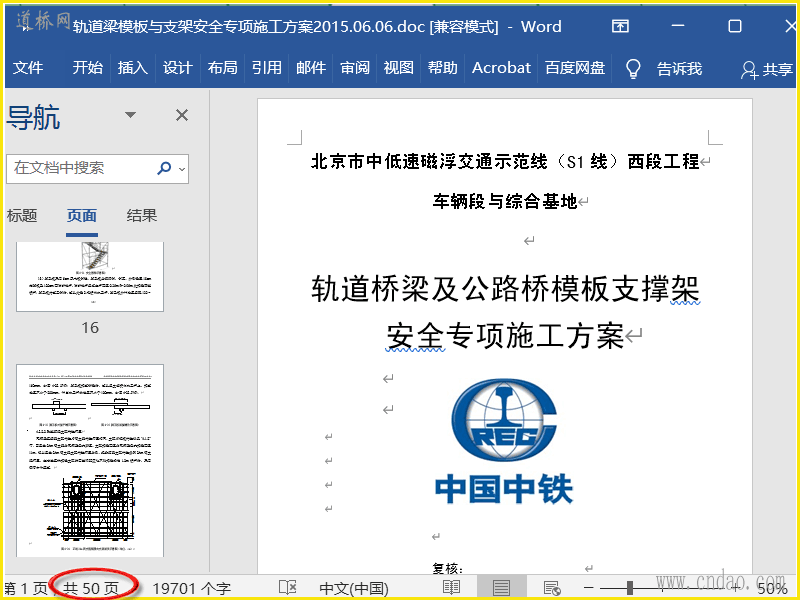Open the 帮助 tab
Viewport: 800px width, 600px height.
tap(442, 68)
